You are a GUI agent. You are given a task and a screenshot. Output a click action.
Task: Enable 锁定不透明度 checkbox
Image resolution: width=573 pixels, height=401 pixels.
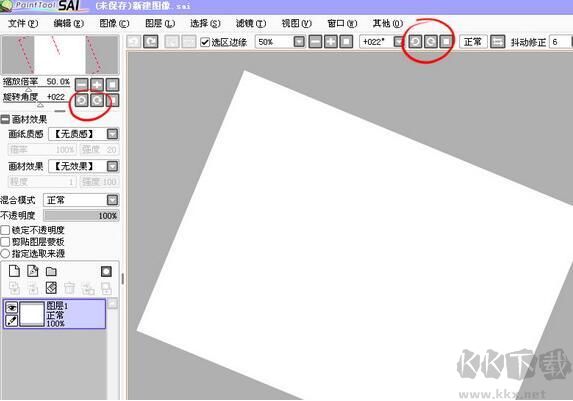5,230
